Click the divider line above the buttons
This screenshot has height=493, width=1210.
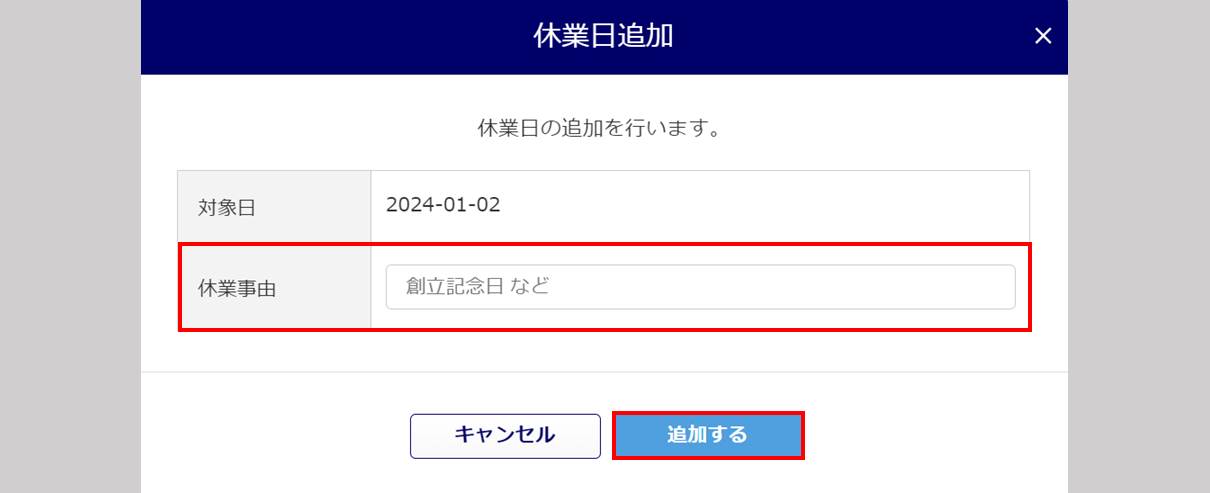click(x=604, y=372)
